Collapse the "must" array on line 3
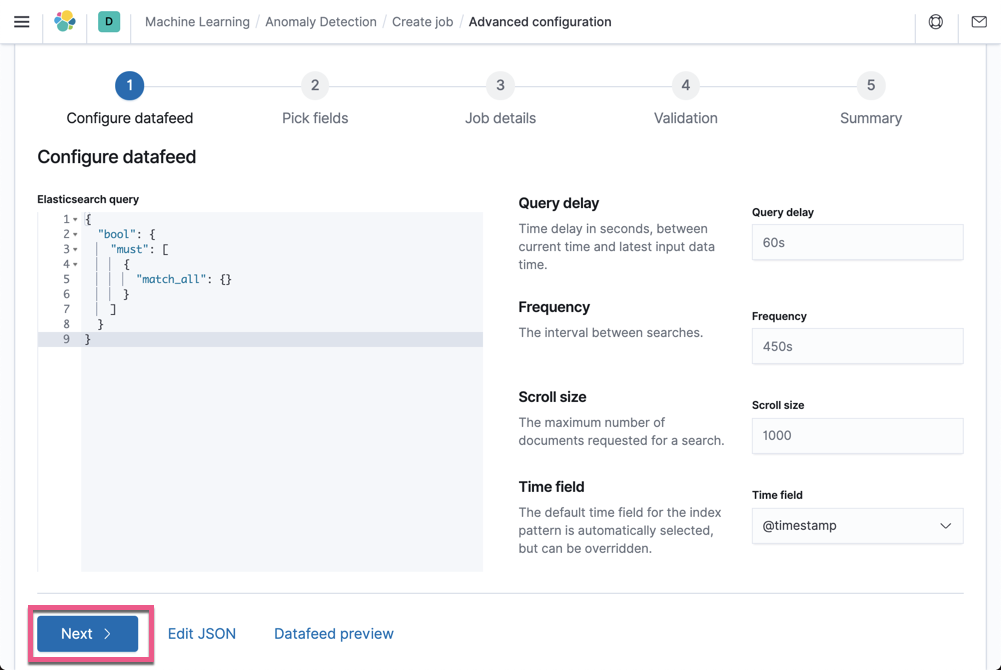The image size is (1001, 670). click(75, 250)
